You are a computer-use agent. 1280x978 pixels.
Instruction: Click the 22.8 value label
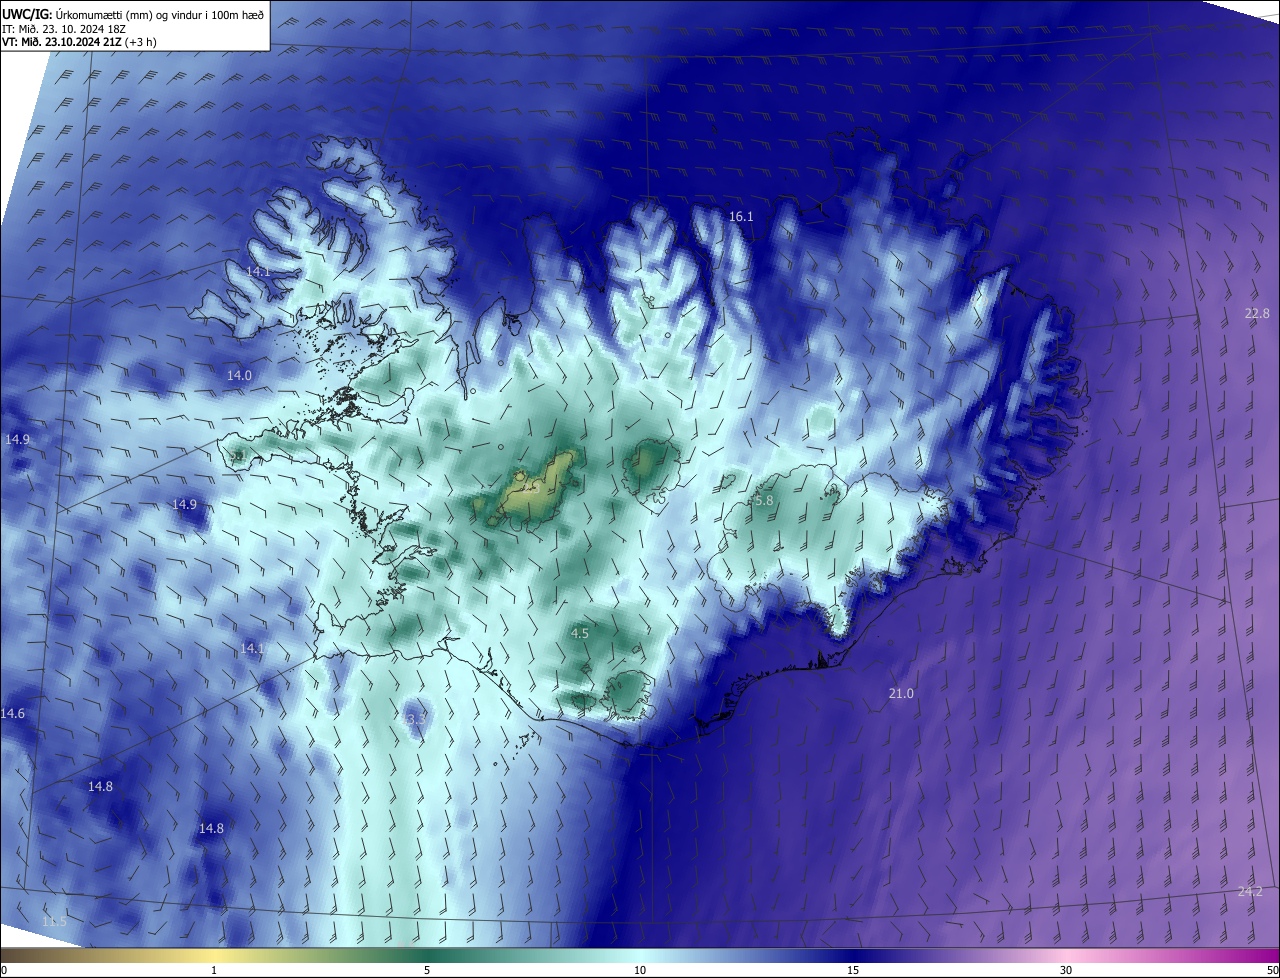(1257, 313)
